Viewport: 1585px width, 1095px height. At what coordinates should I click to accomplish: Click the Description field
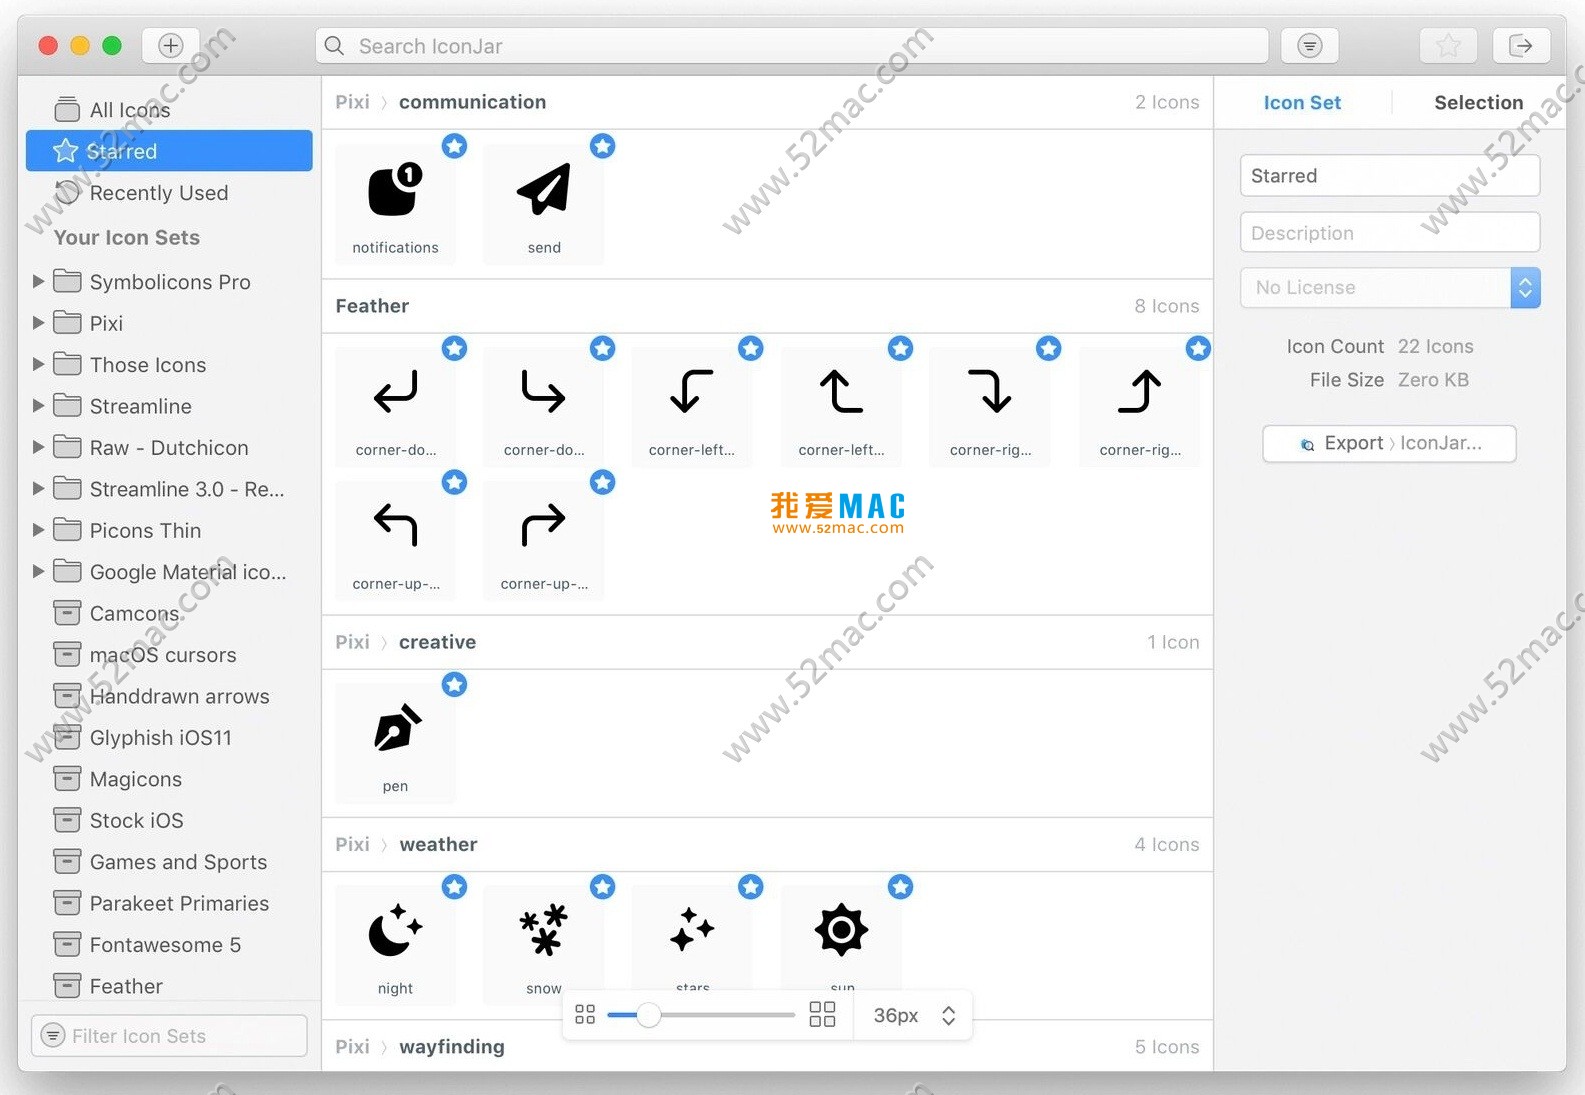pos(1390,233)
